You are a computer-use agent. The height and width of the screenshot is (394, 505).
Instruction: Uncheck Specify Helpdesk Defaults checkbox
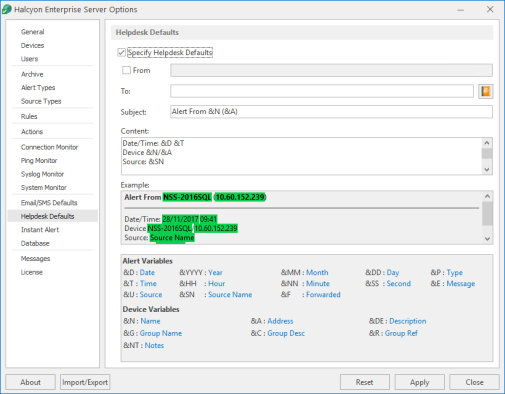tap(121, 53)
